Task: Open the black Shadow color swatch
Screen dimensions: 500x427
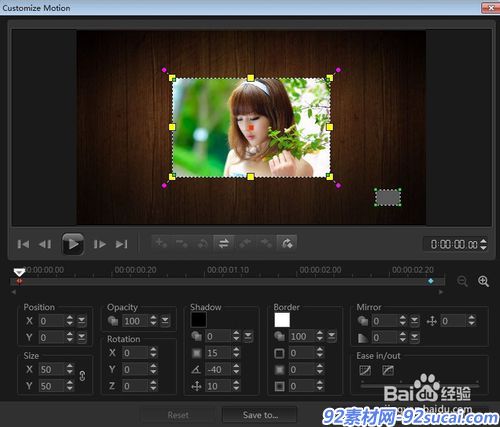Action: (x=198, y=320)
